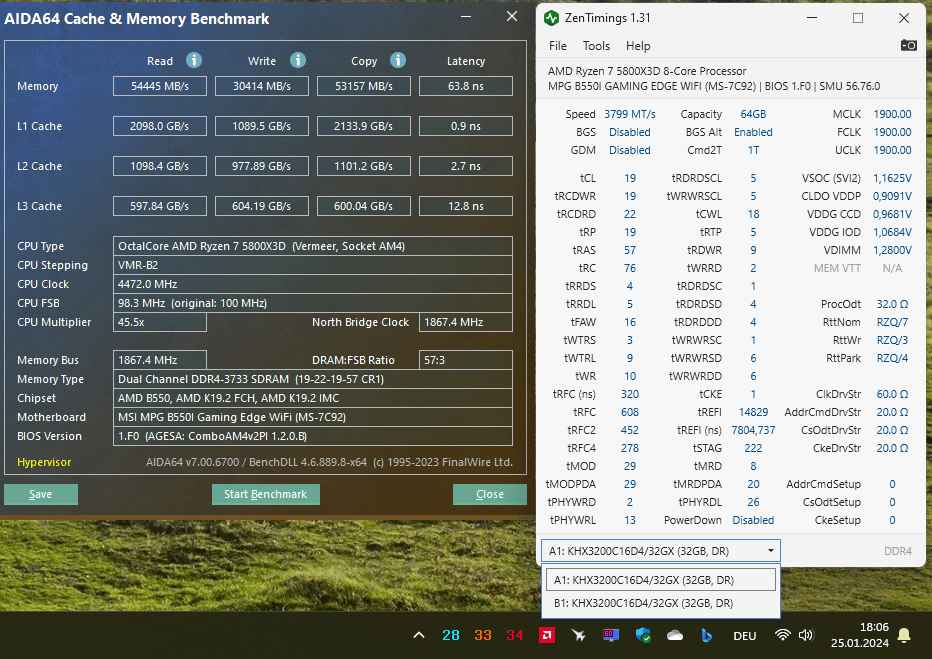Viewport: 932px width, 659px height.
Task: Click the L3 Cache Latency value 12.8 ns
Action: 465,206
